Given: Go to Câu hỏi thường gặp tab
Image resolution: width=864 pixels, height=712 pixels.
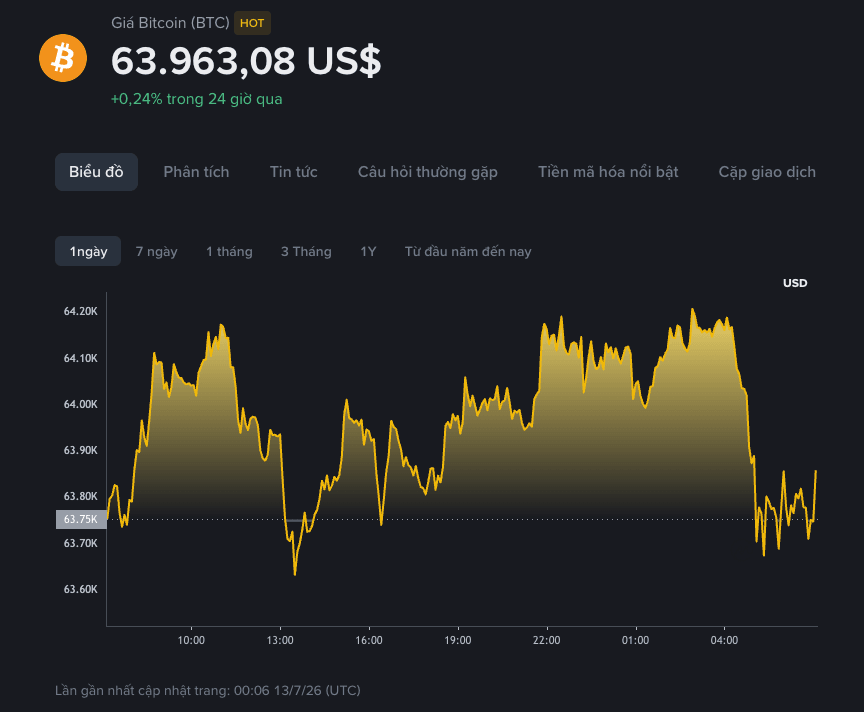Looking at the screenshot, I should [428, 172].
